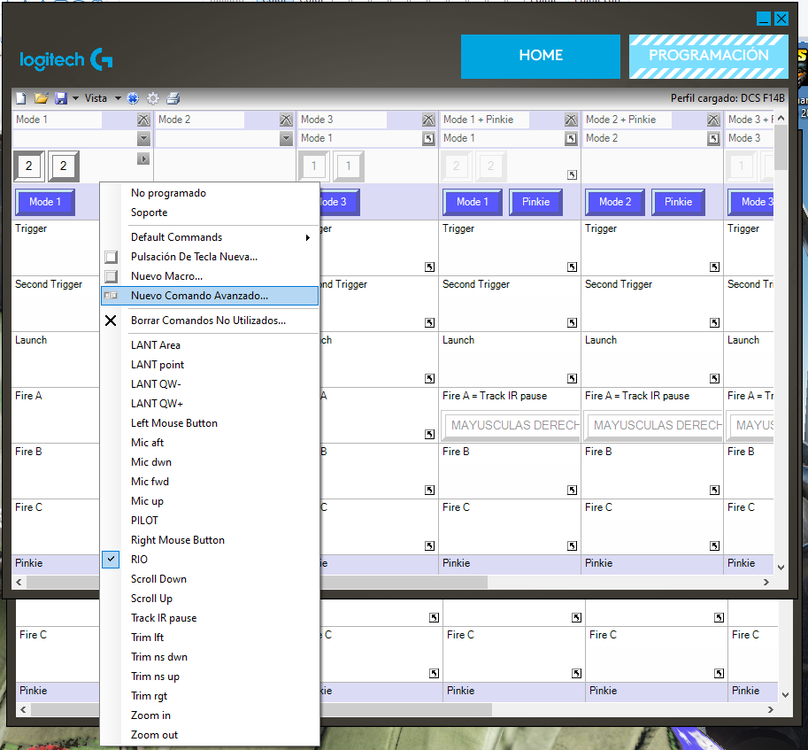Open the dropdown under Mode 2 header
Image resolution: width=808 pixels, height=750 pixels.
click(286, 138)
